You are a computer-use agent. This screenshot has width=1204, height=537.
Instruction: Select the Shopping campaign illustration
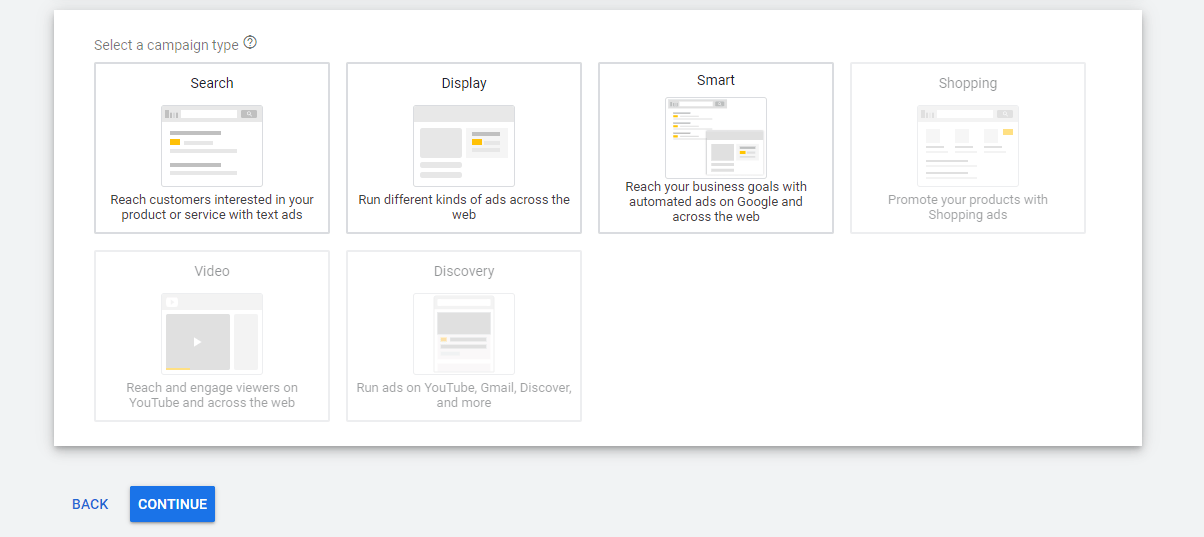(x=968, y=146)
